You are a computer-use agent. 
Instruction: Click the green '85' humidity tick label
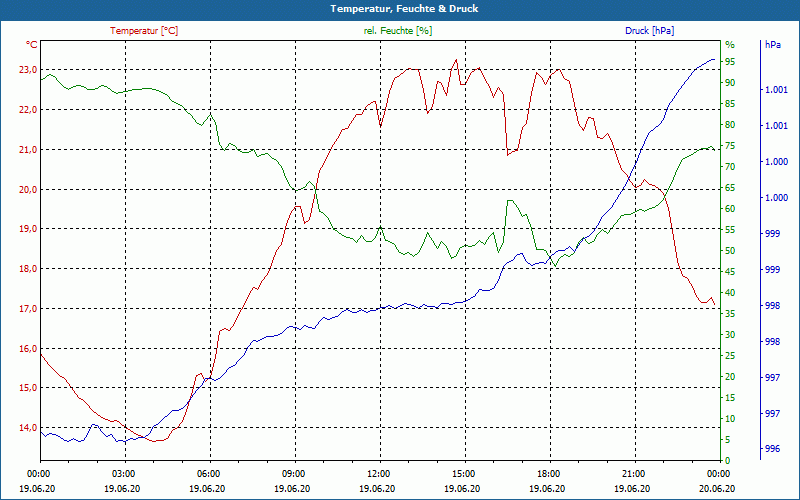tap(730, 104)
